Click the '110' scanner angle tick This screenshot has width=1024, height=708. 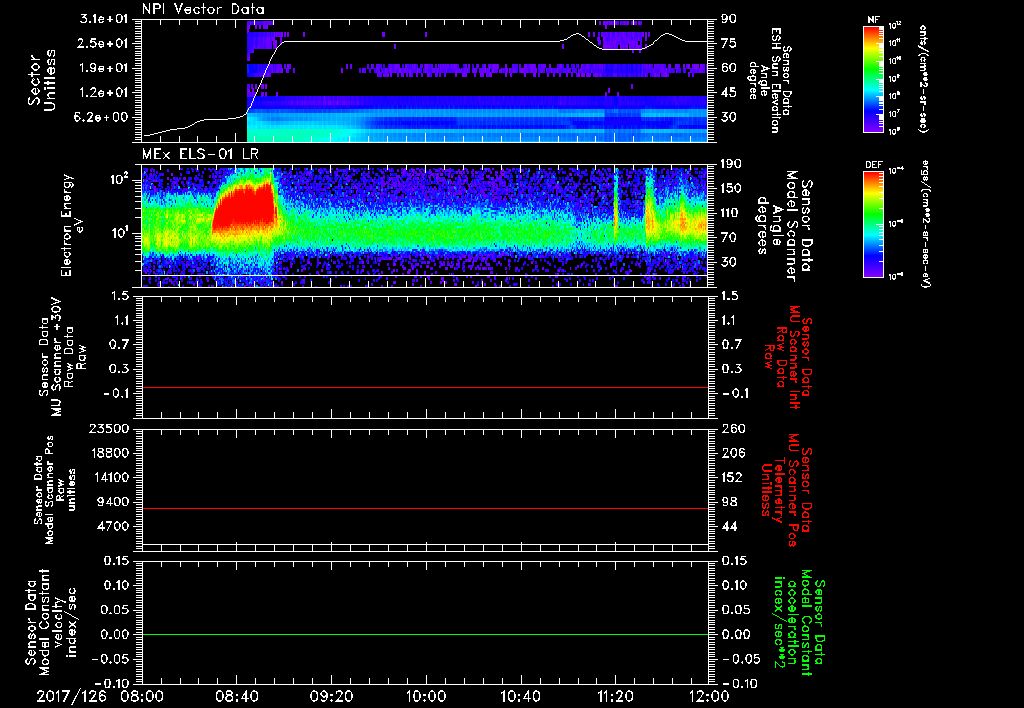[x=730, y=213]
